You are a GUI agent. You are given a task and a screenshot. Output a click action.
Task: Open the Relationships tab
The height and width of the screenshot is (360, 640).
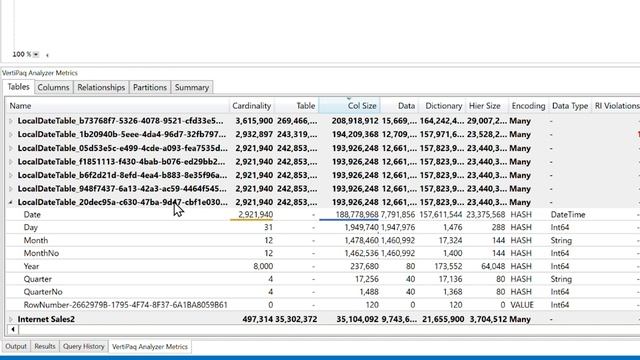101,87
